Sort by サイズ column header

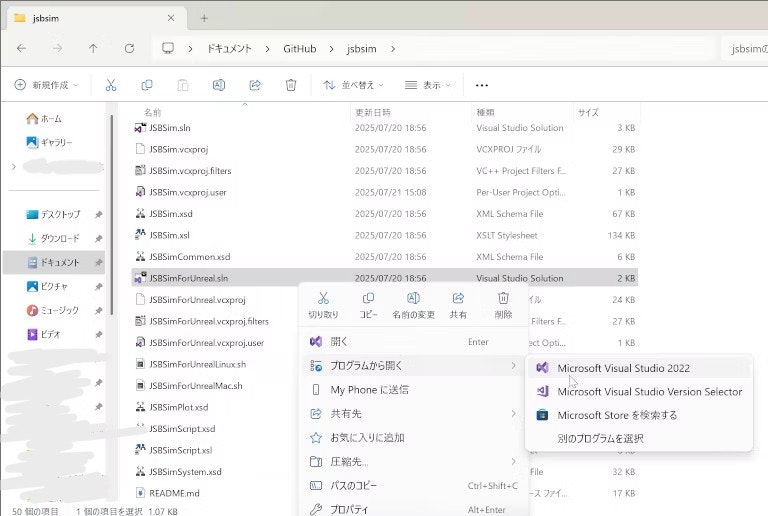point(588,113)
